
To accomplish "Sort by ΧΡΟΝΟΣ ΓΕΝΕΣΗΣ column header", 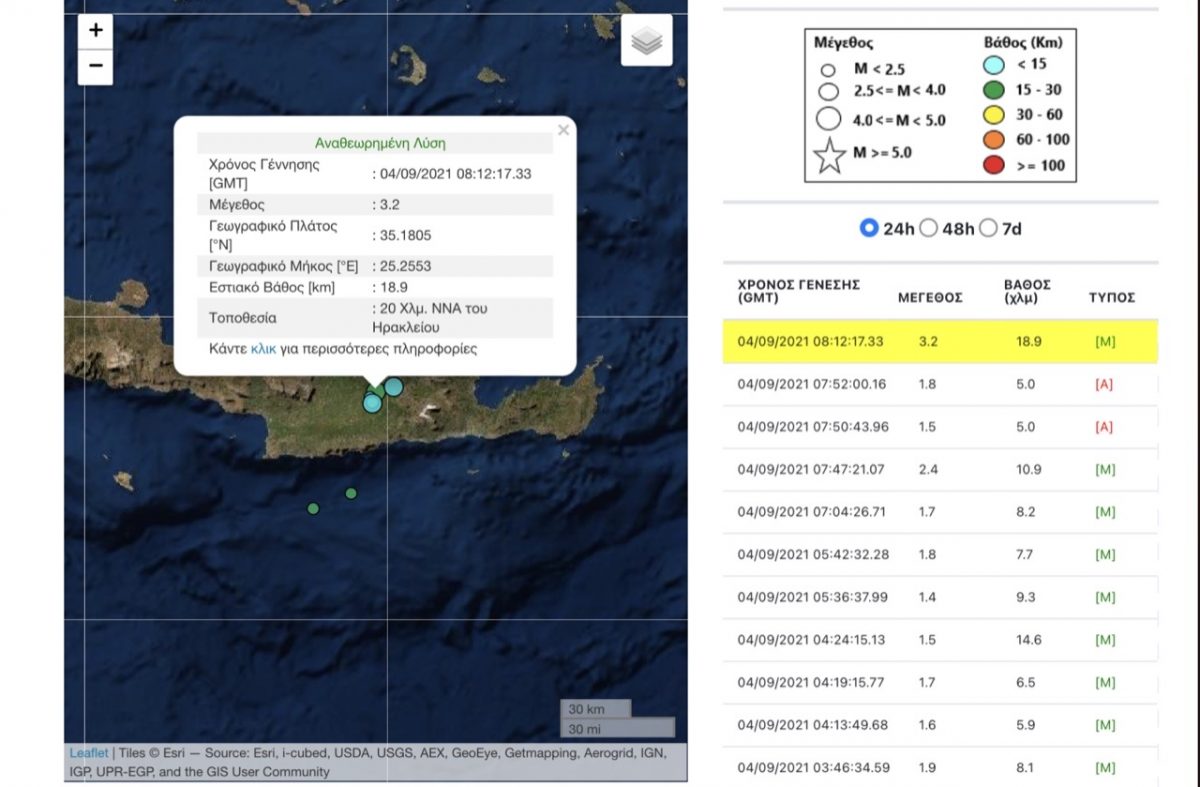I will [798, 291].
